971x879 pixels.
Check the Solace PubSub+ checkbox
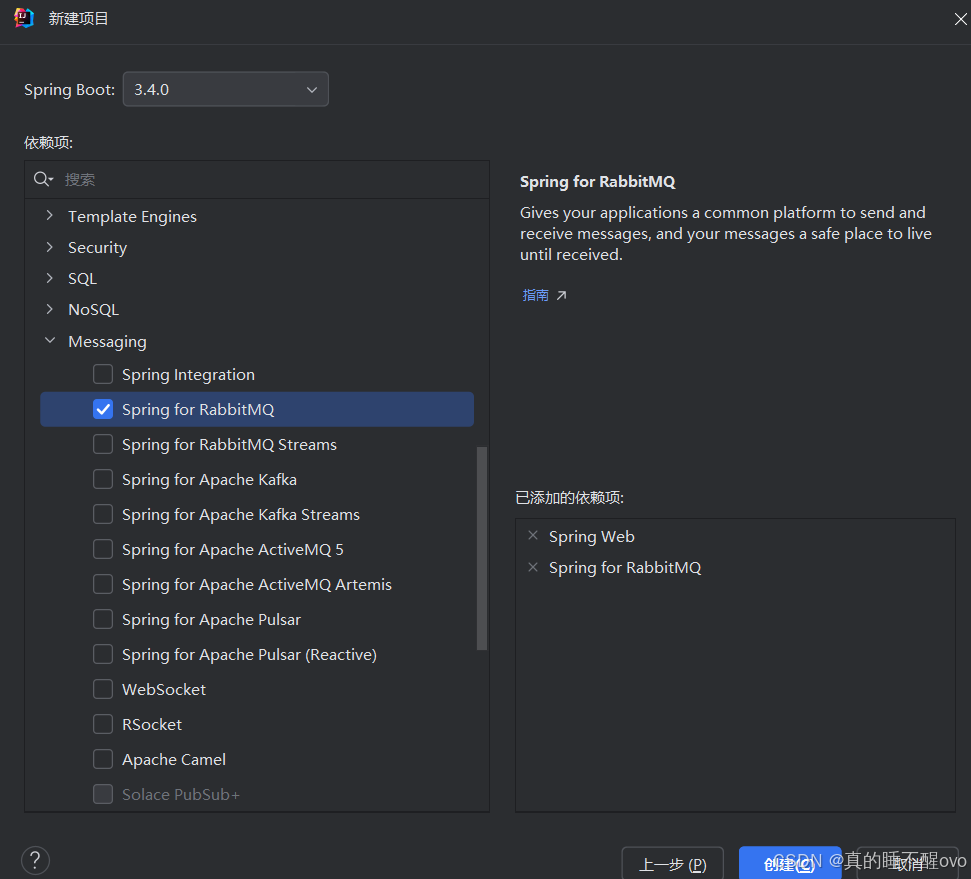103,794
